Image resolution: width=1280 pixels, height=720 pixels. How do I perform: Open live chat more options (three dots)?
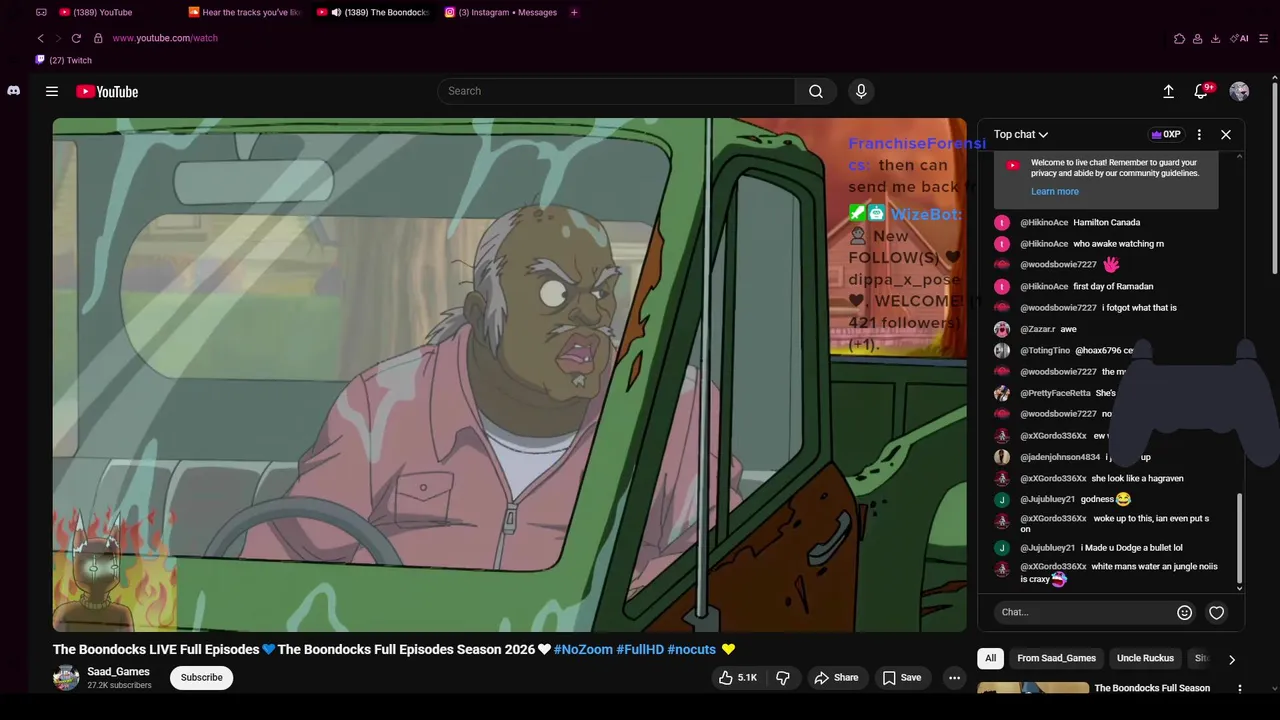tap(1199, 134)
